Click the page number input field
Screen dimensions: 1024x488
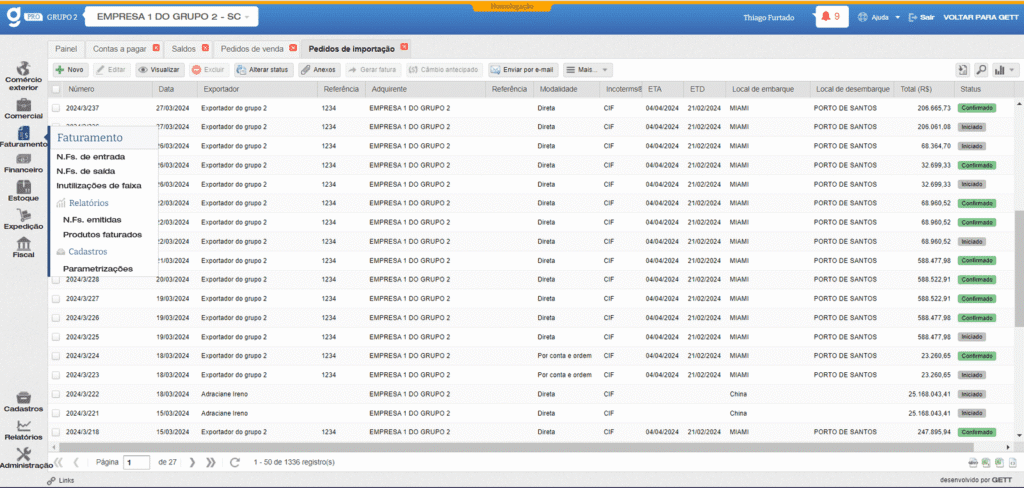click(136, 462)
